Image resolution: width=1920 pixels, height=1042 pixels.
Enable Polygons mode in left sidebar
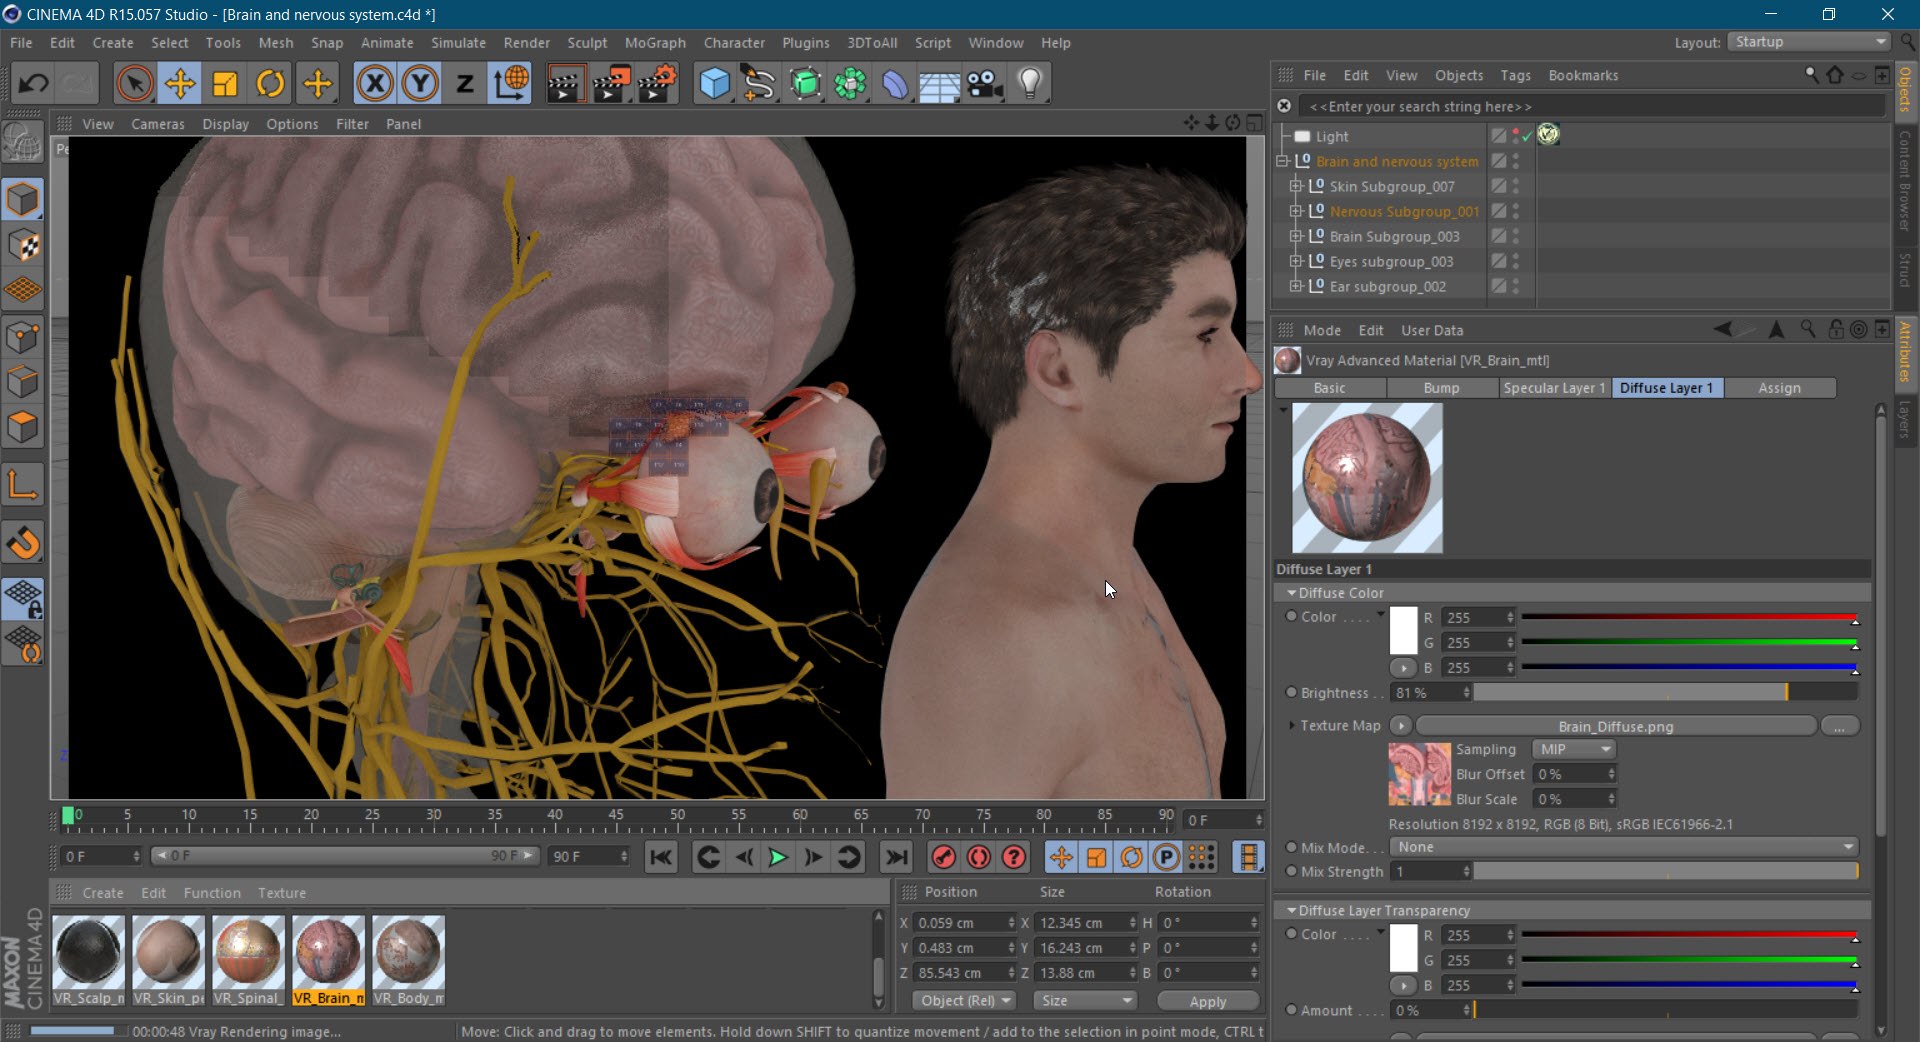[x=23, y=427]
